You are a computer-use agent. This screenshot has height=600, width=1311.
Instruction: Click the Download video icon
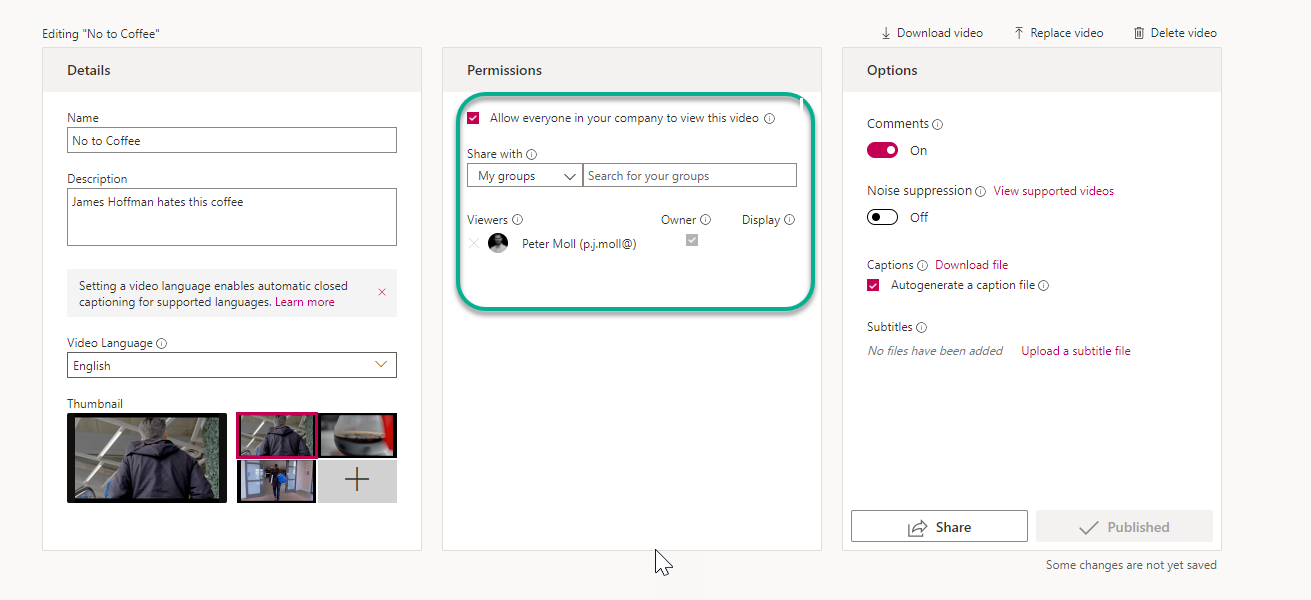click(x=886, y=33)
